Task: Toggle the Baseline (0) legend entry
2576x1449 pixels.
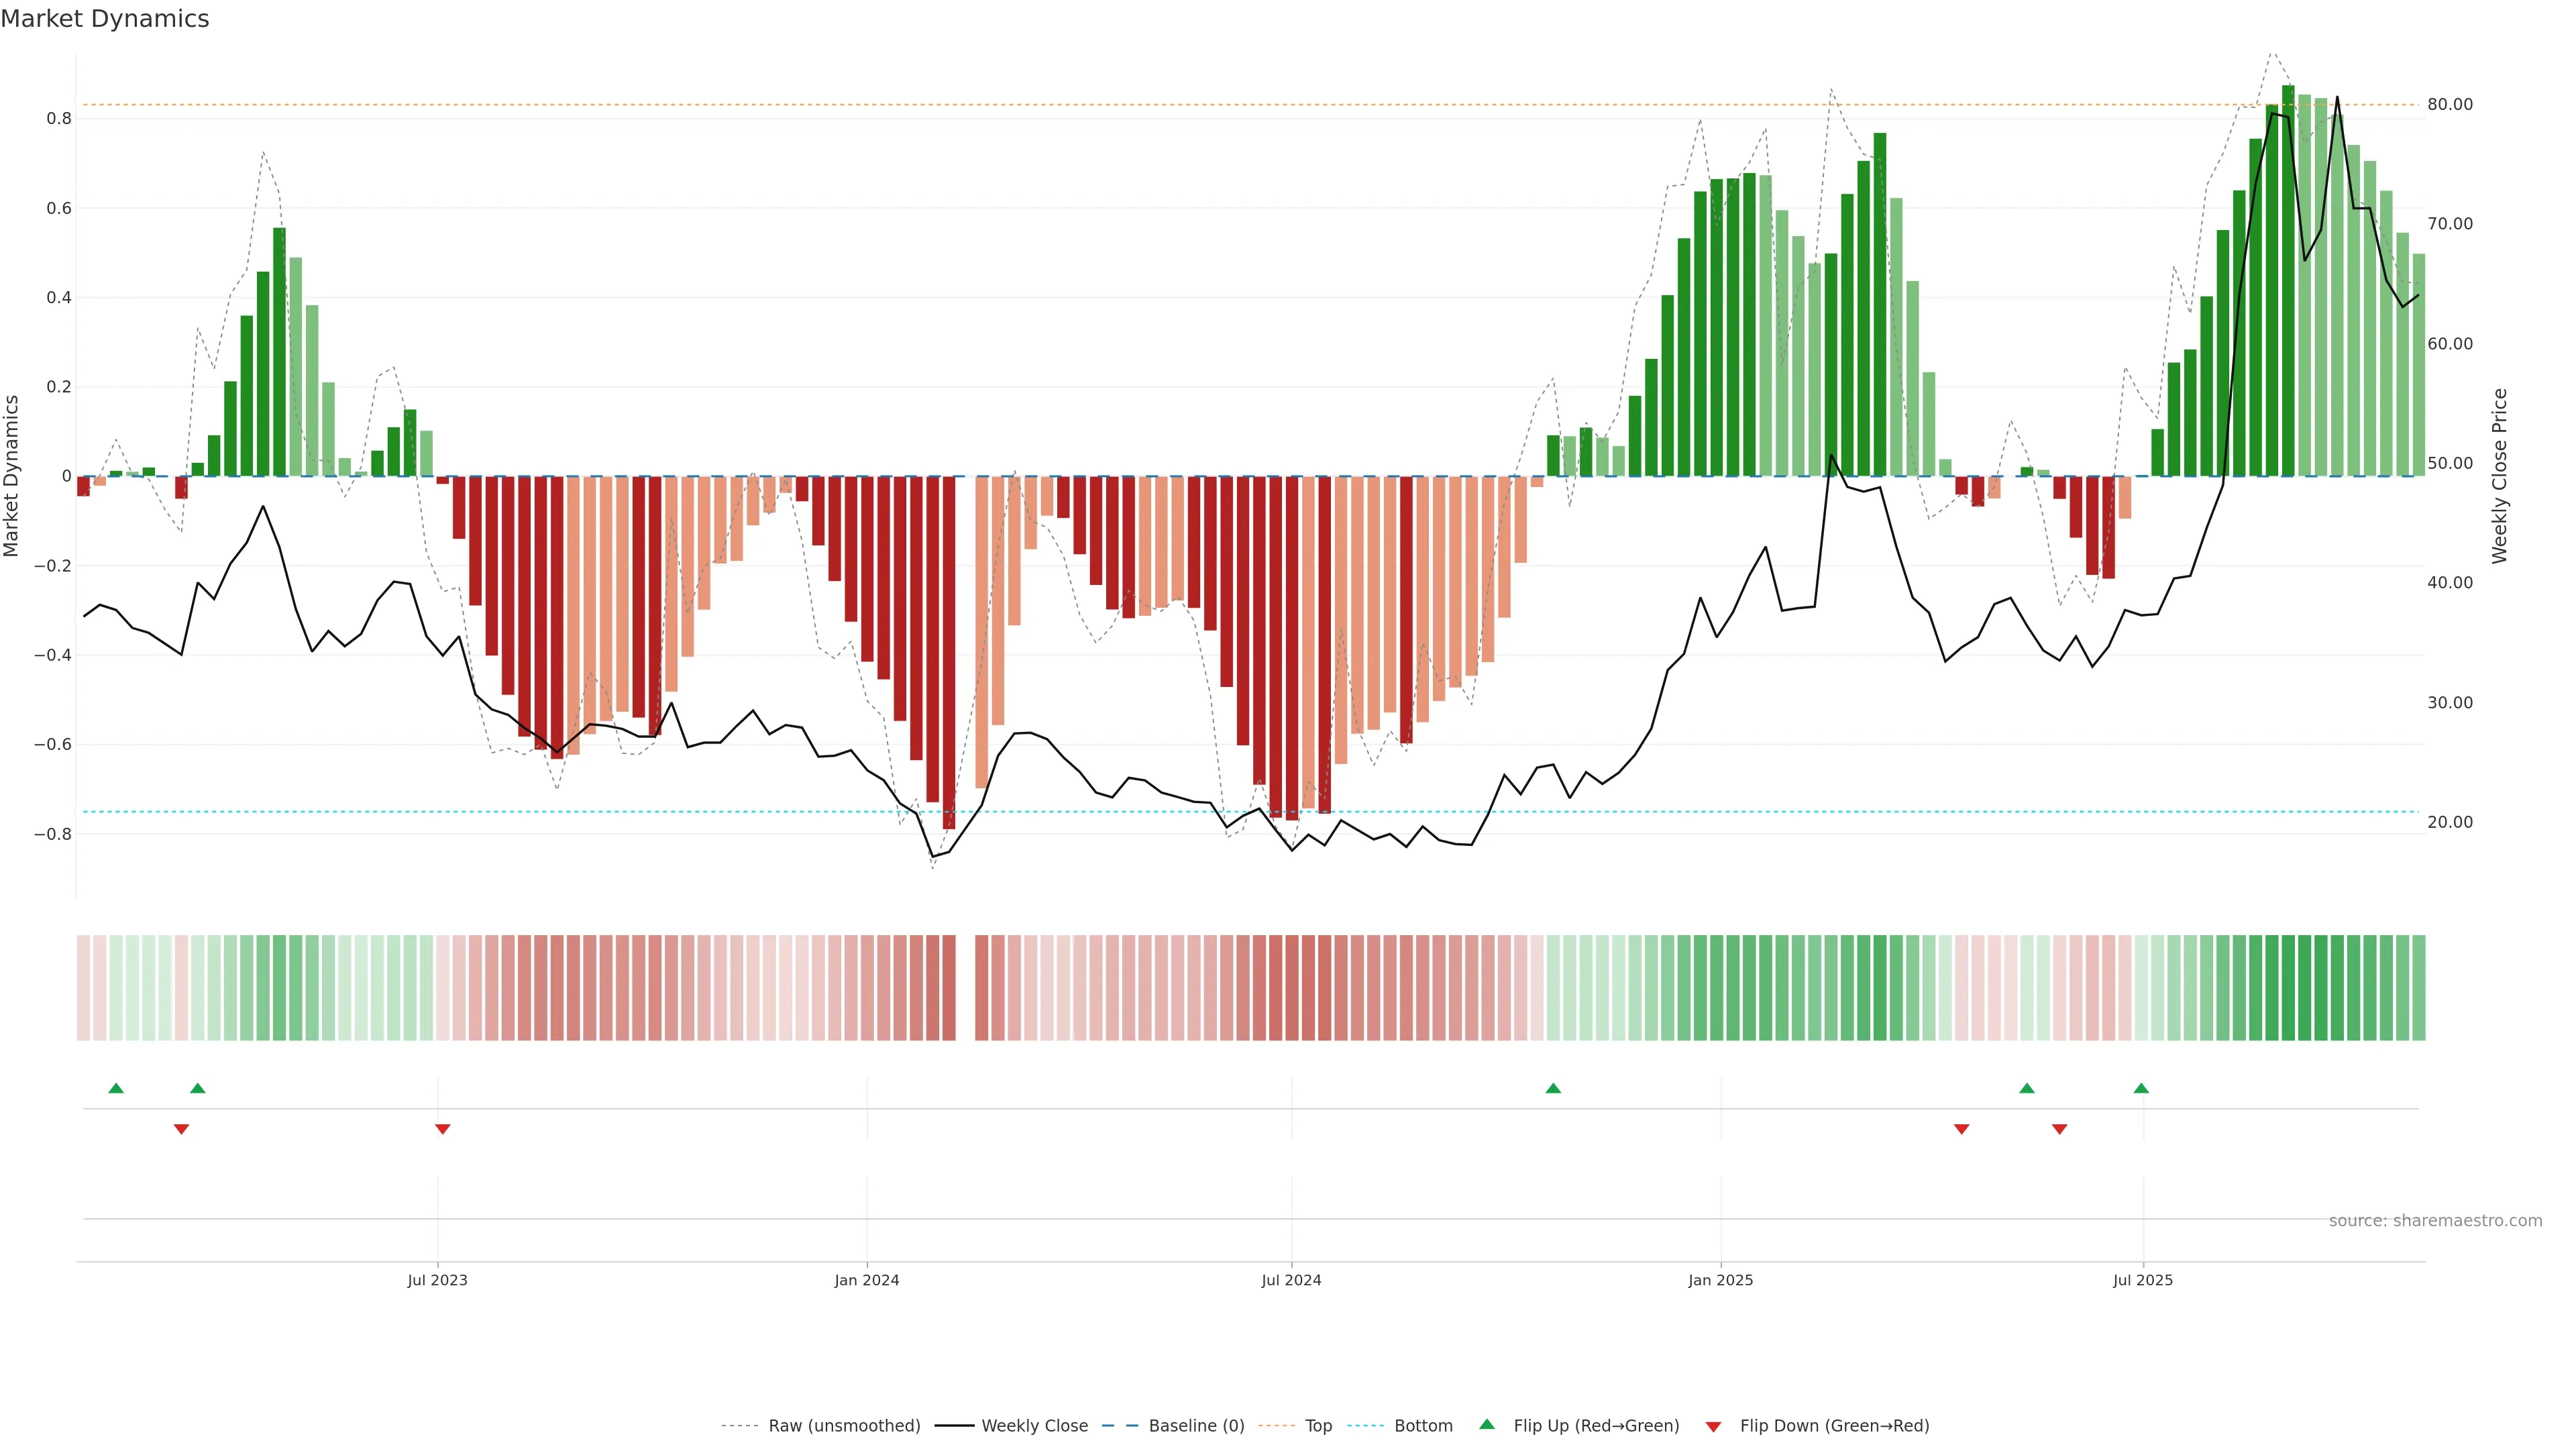Action: coord(1195,1426)
